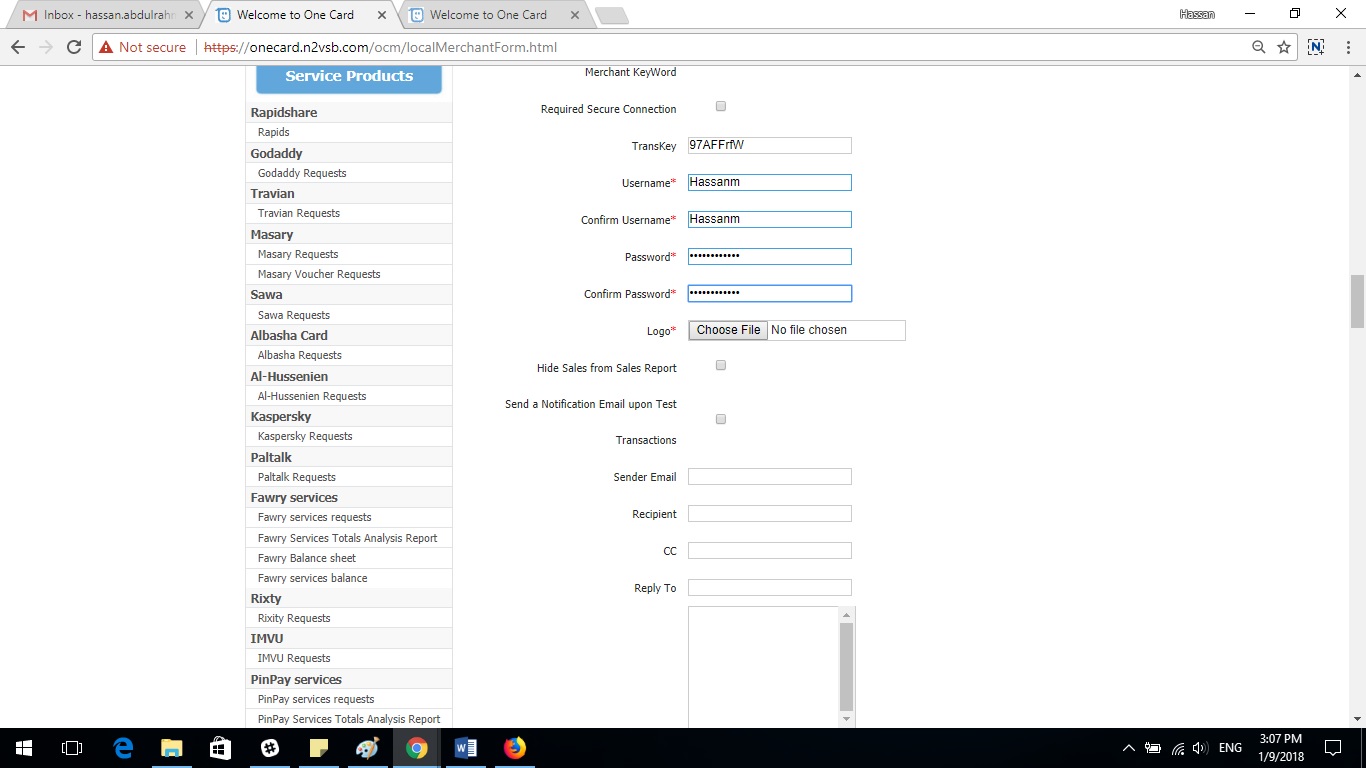This screenshot has width=1366, height=768.
Task: Check Hide Sales from Sales Report
Action: click(x=721, y=365)
